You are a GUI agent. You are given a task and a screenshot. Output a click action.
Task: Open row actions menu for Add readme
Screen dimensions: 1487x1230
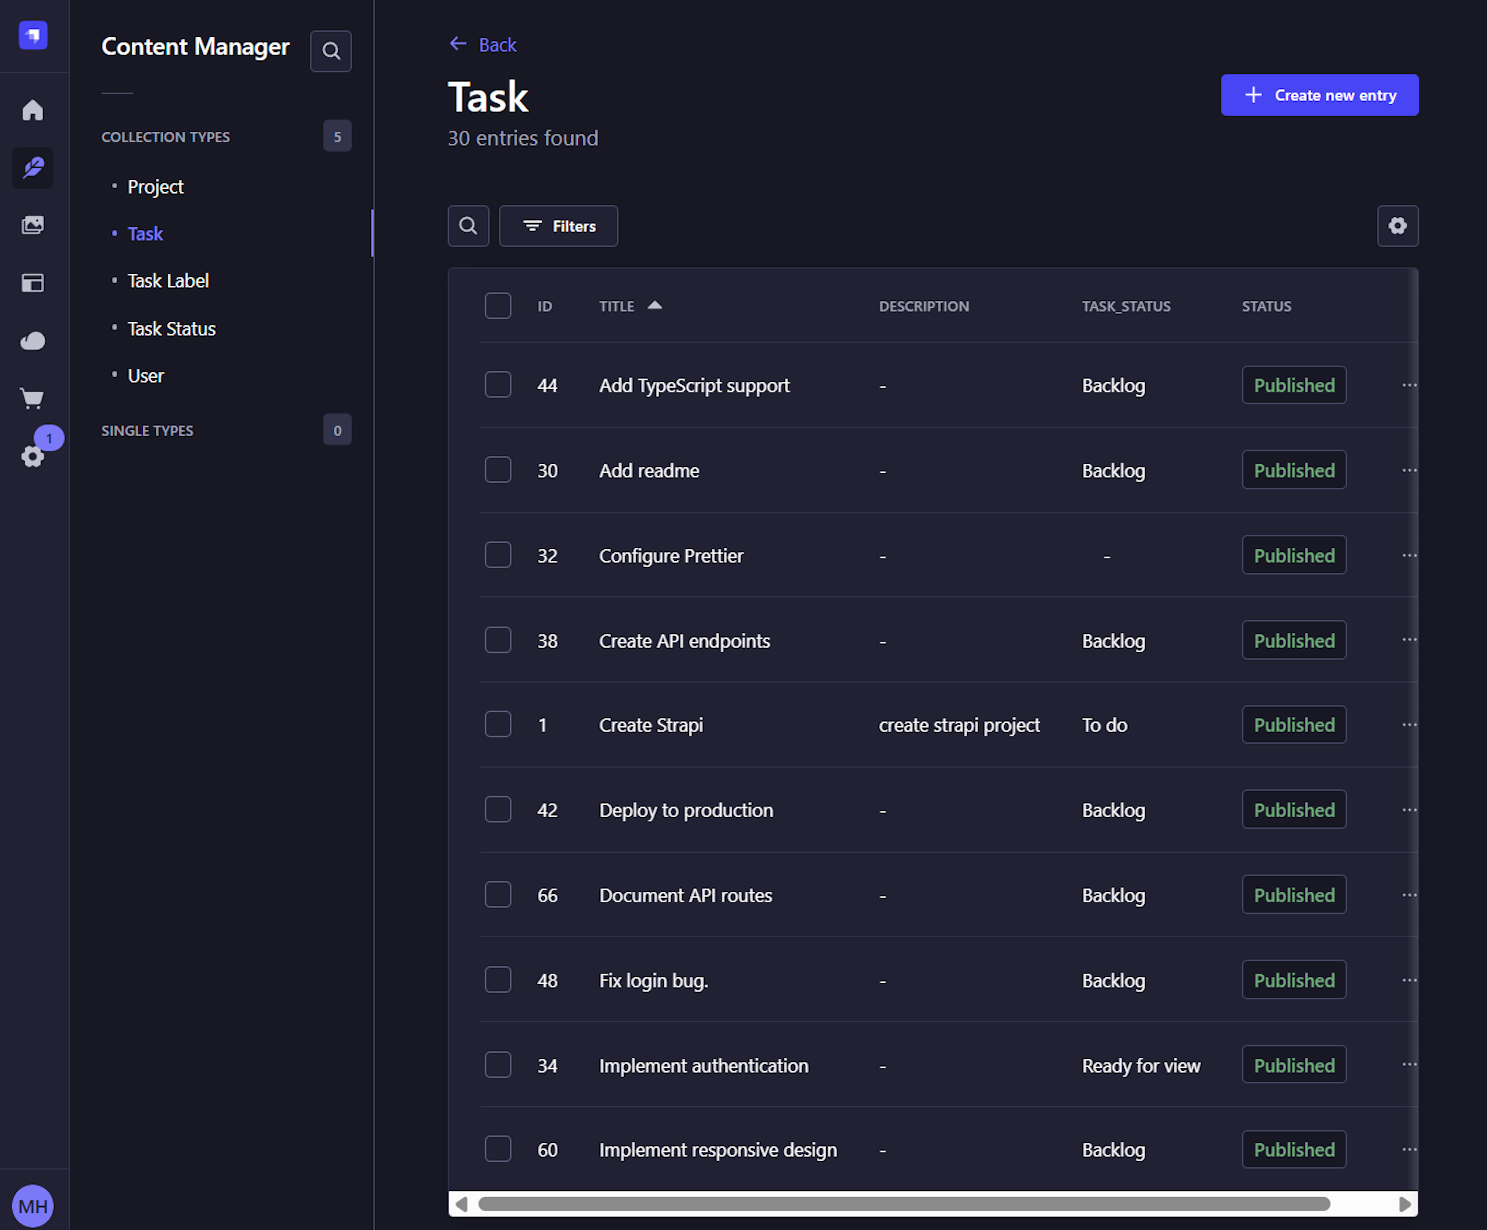pyautogui.click(x=1409, y=470)
